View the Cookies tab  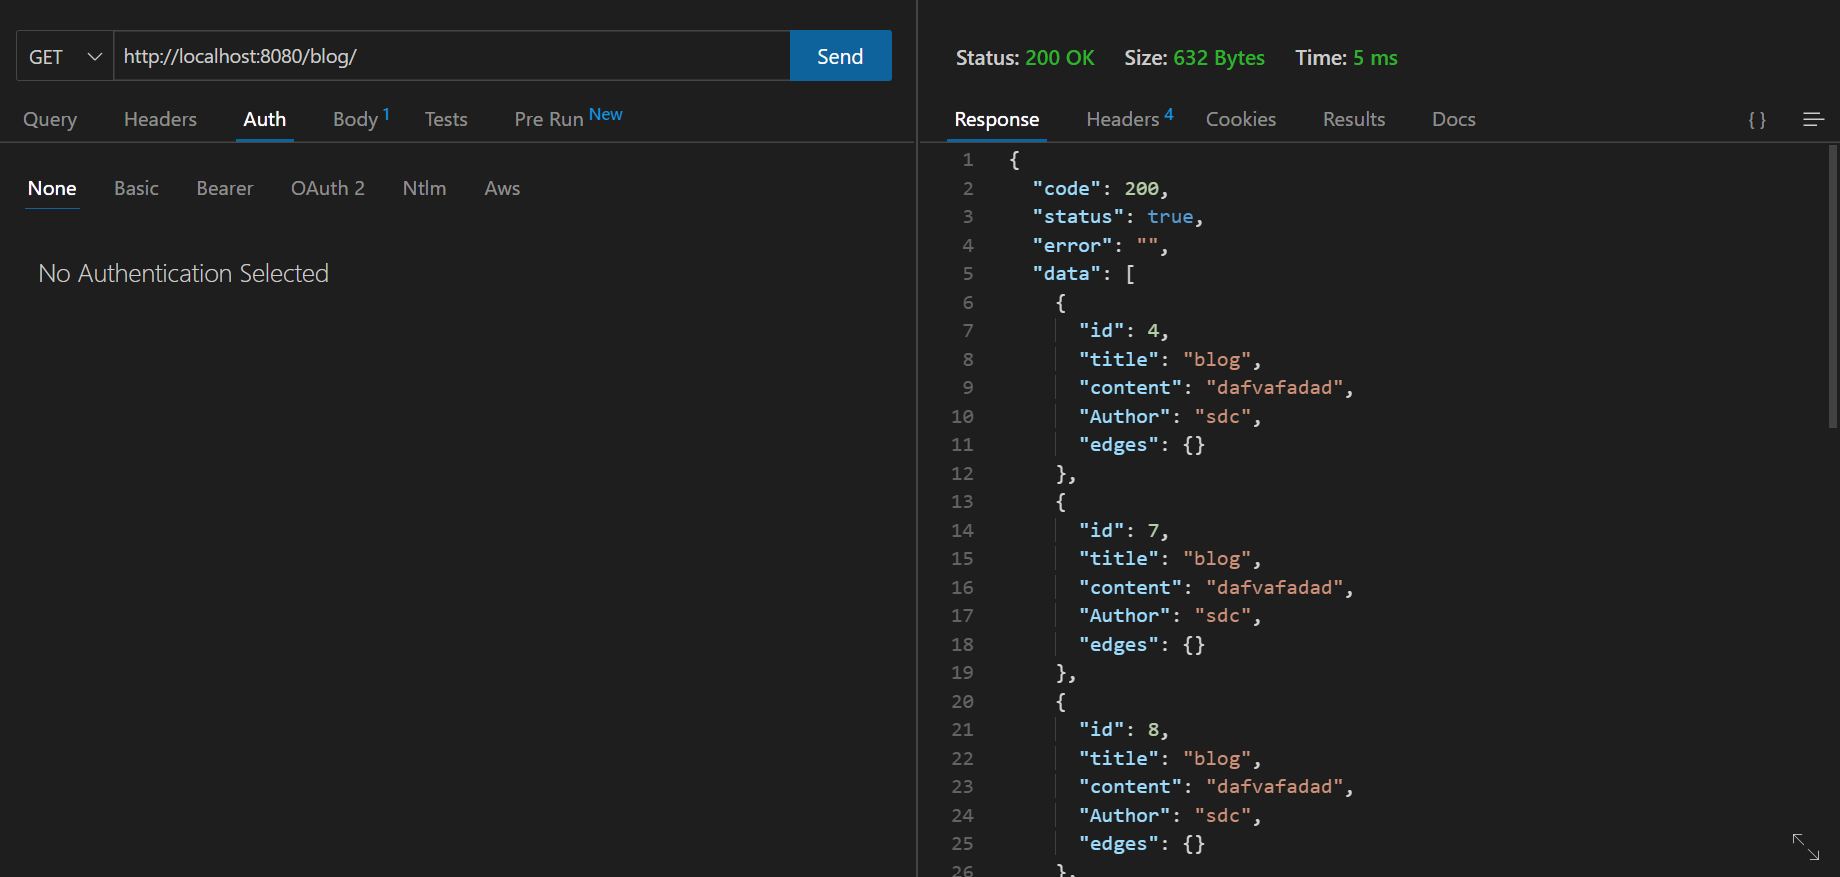(x=1241, y=119)
